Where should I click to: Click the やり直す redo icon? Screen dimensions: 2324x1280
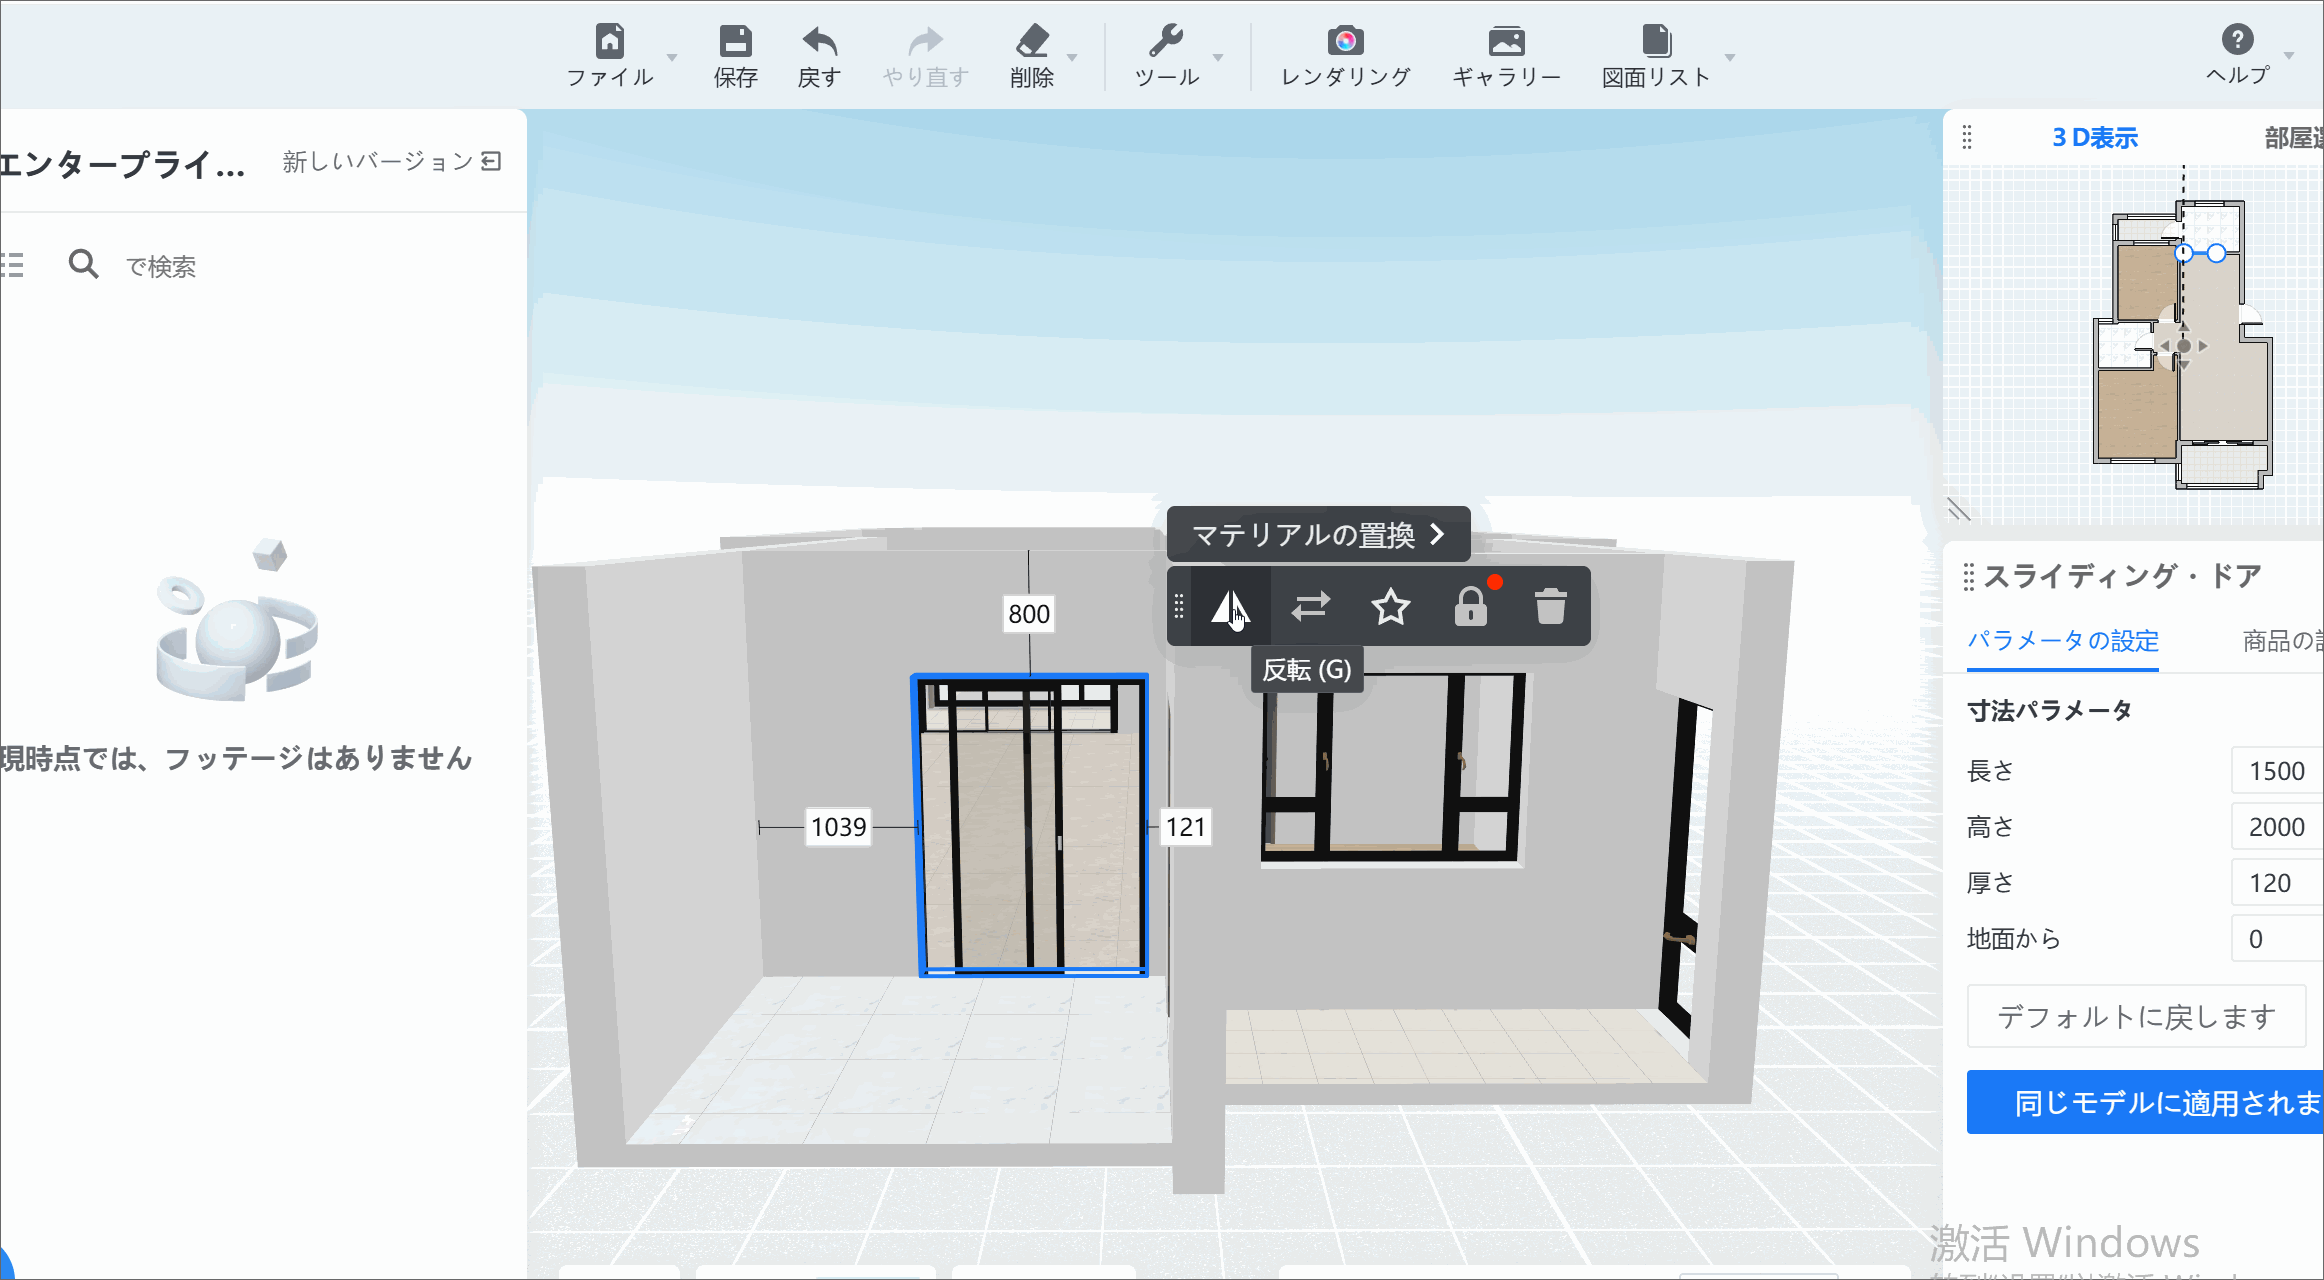point(926,42)
